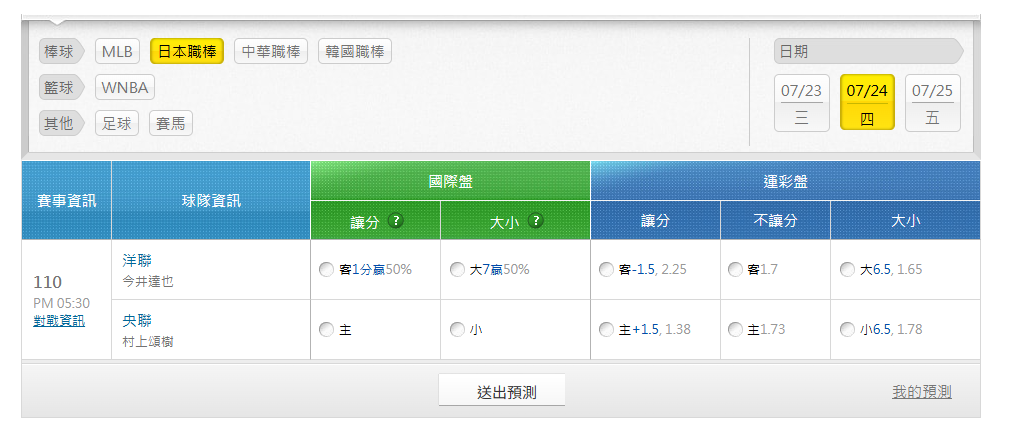Click the help icon beside 國際盤 讓分

pyautogui.click(x=395, y=221)
